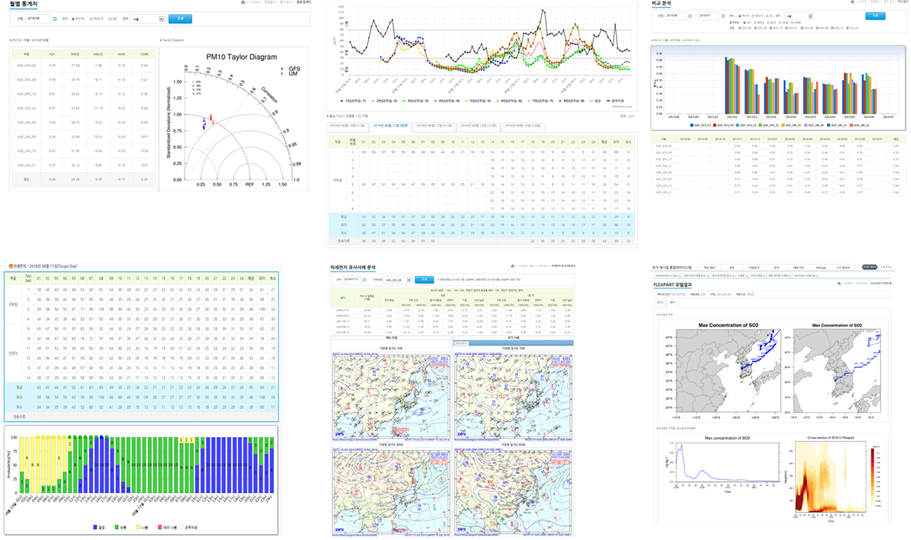Toggle blue 좋음 legend swatch under stacked bar chart
911x540 pixels.
coord(95,527)
